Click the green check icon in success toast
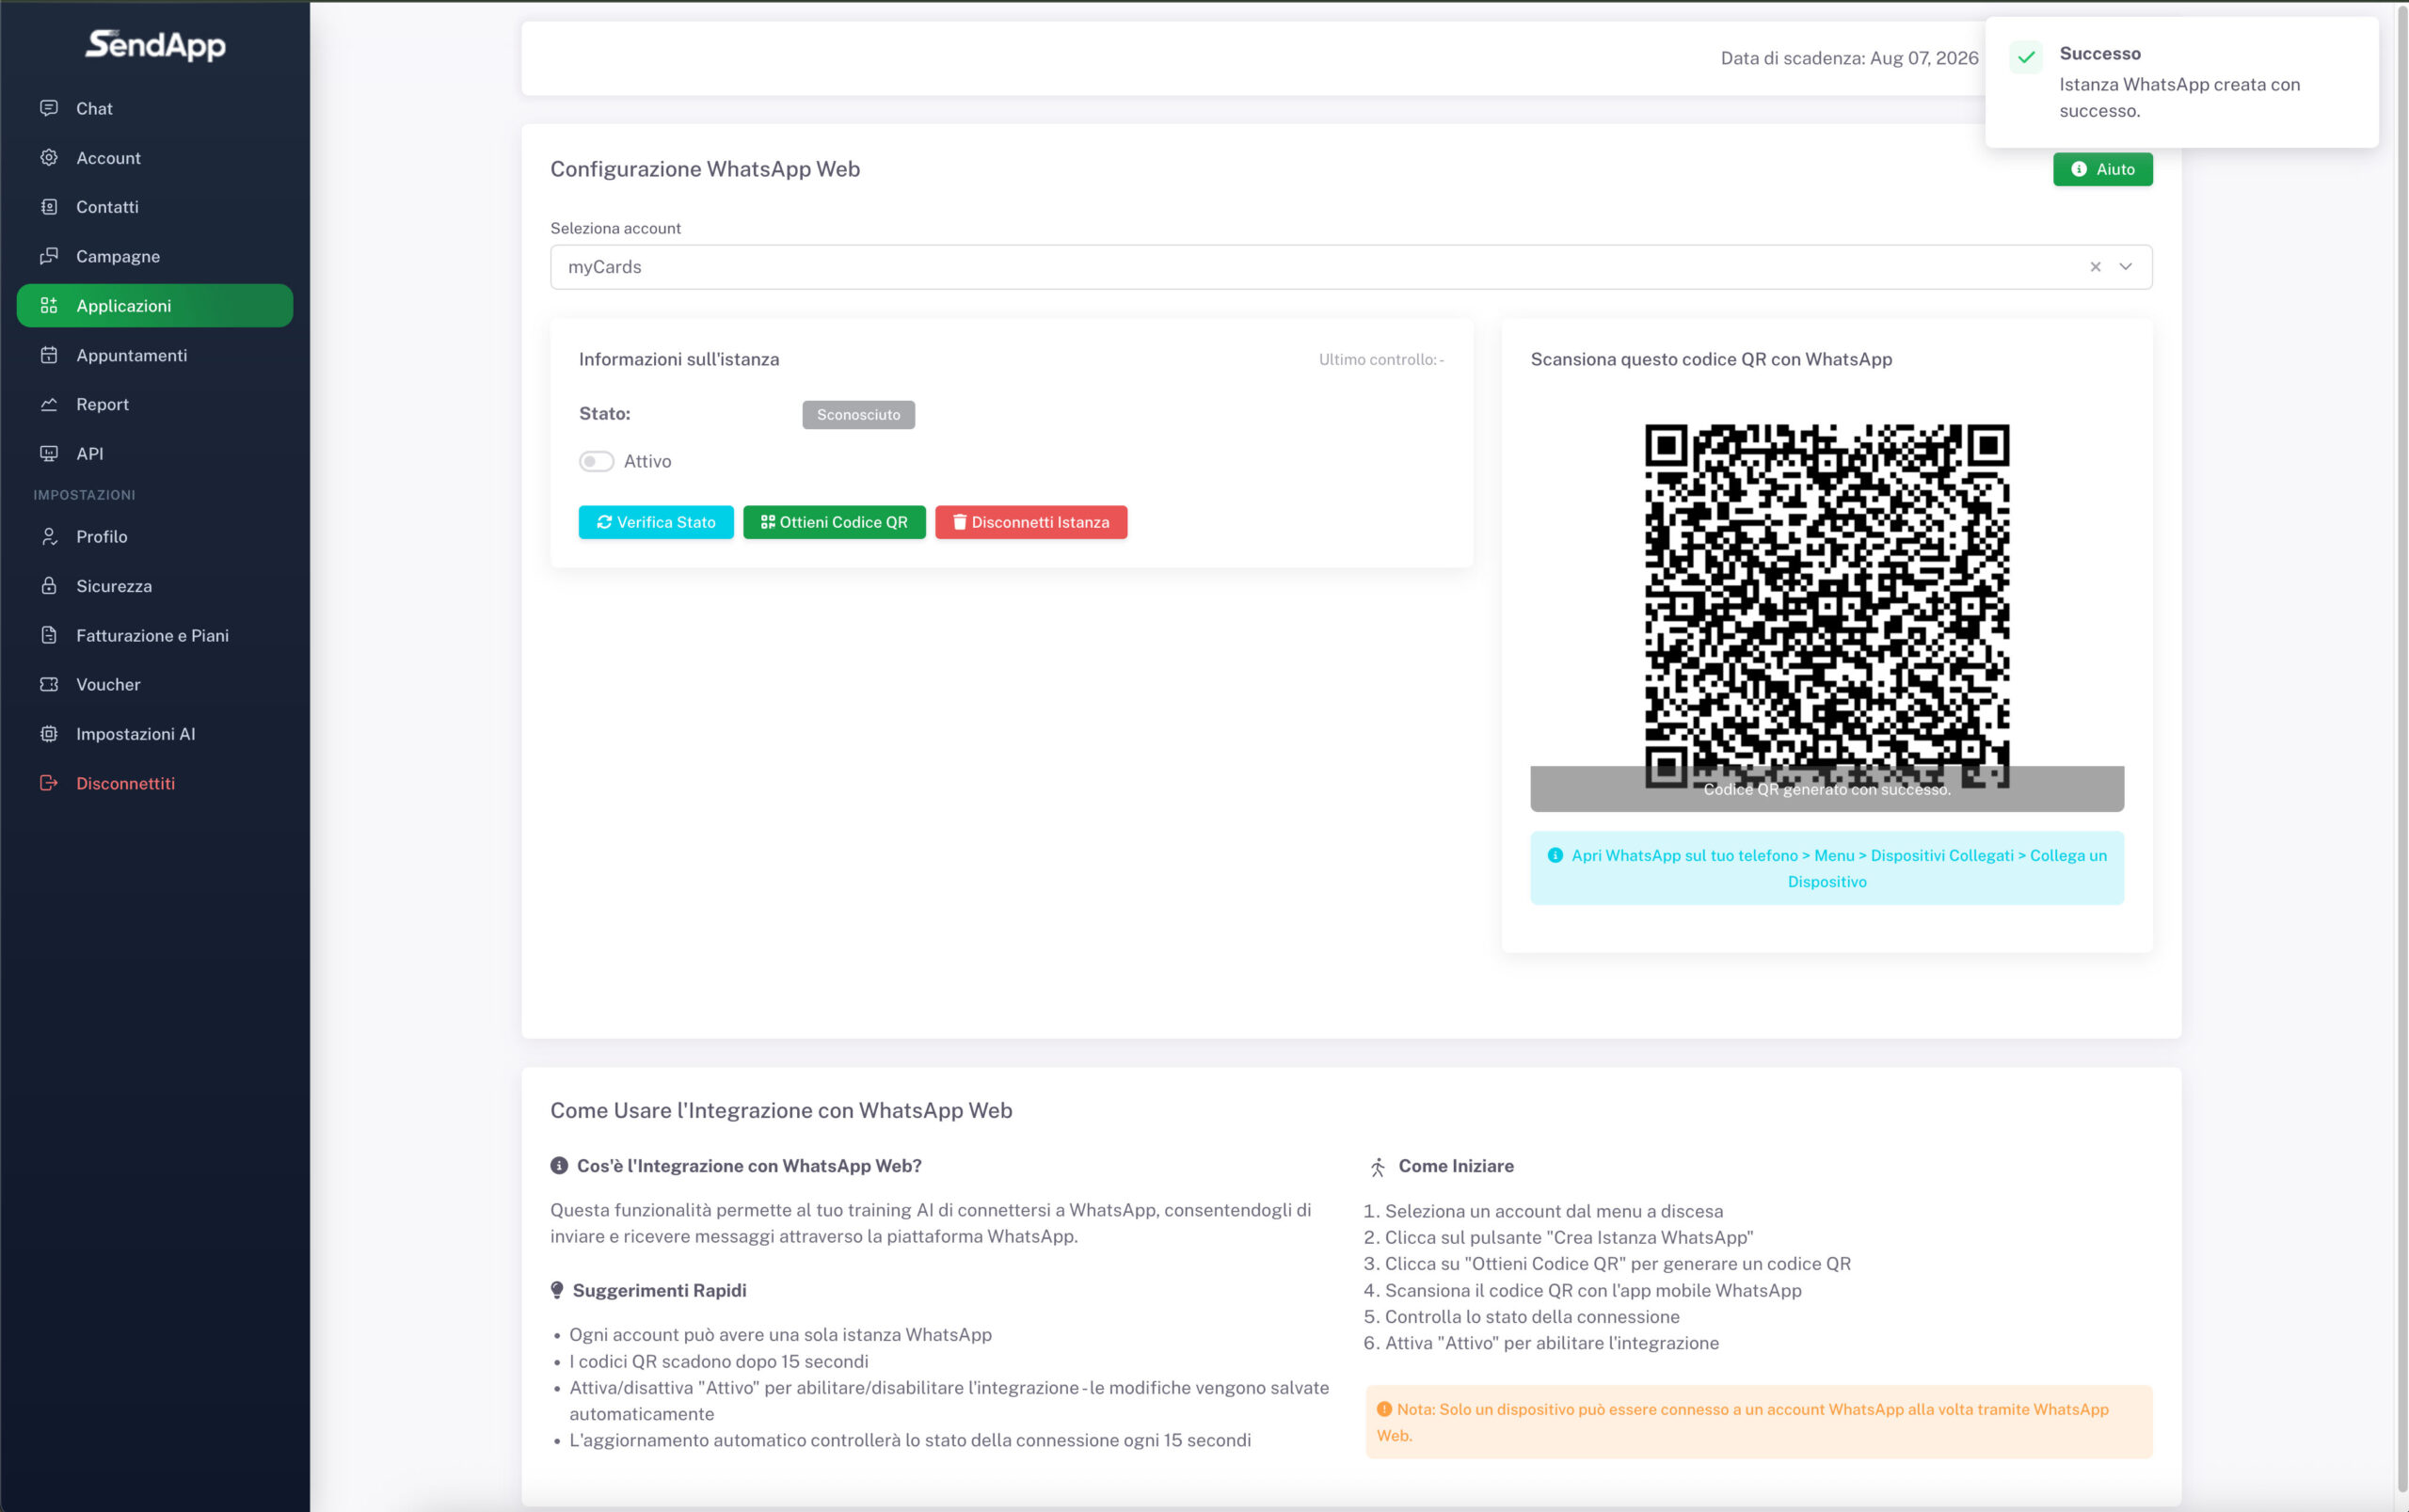The height and width of the screenshot is (1512, 2409). [x=2026, y=57]
